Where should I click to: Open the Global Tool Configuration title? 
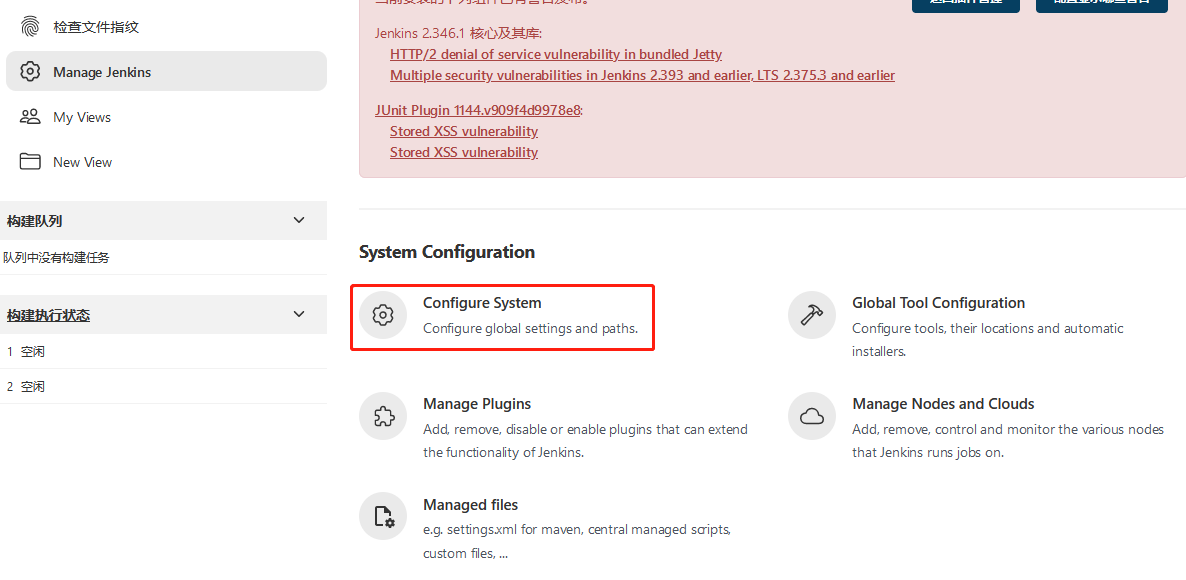[x=939, y=302]
